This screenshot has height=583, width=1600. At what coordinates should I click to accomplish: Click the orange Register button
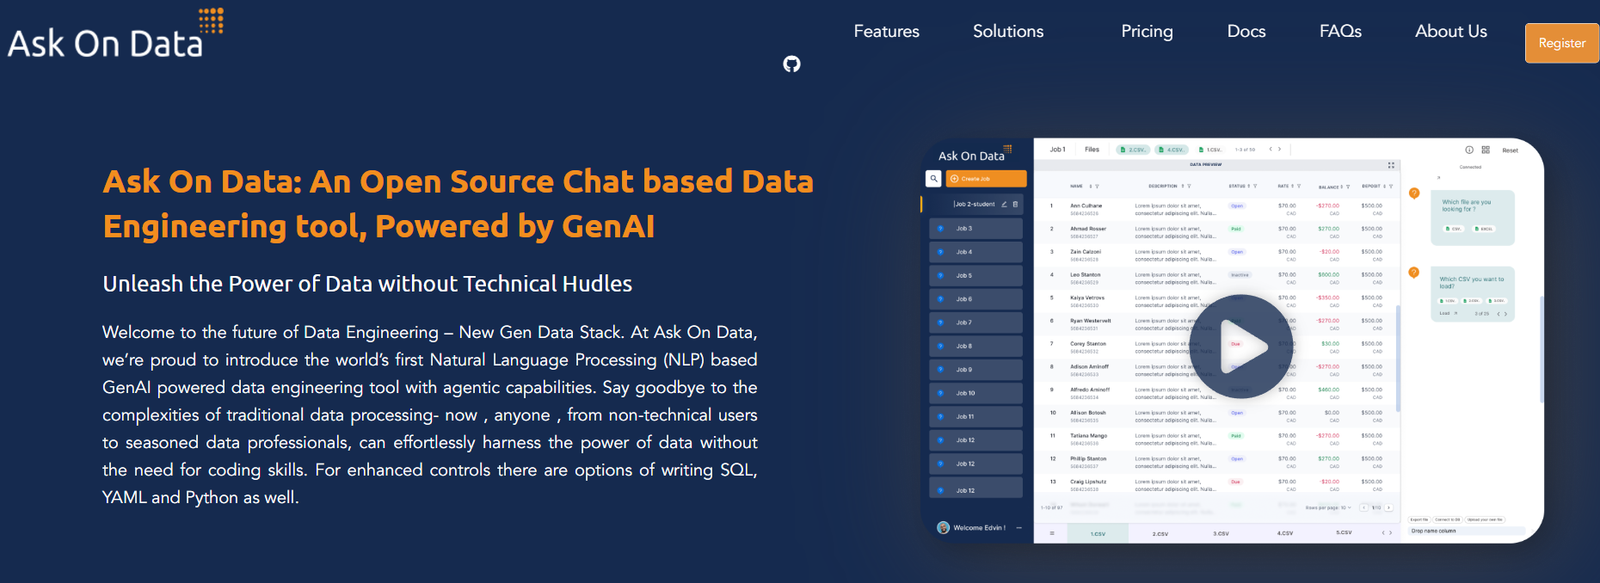(1561, 43)
